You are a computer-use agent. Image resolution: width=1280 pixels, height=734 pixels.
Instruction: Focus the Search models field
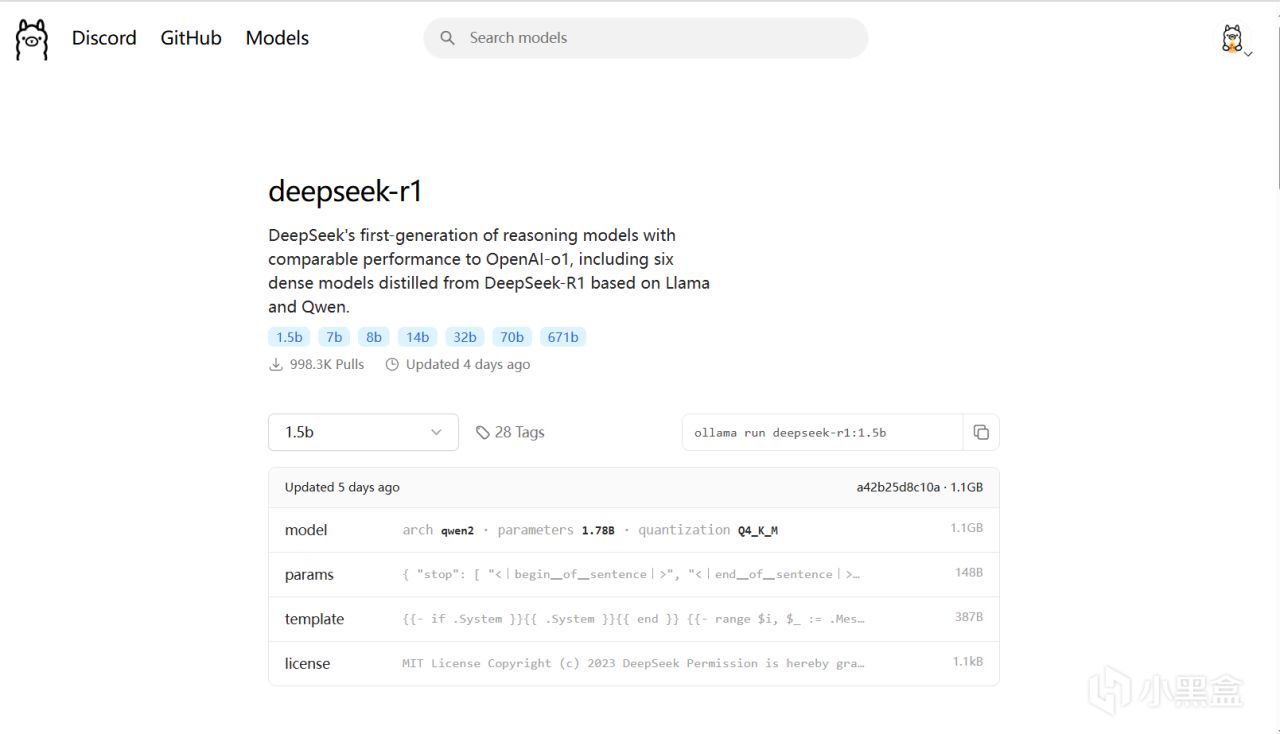[x=646, y=38]
